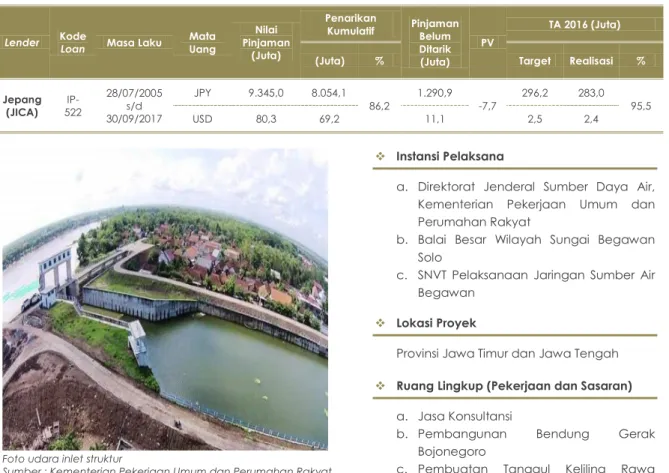Click the diamond bullet beside Instansi Pelaksana

pos(380,157)
